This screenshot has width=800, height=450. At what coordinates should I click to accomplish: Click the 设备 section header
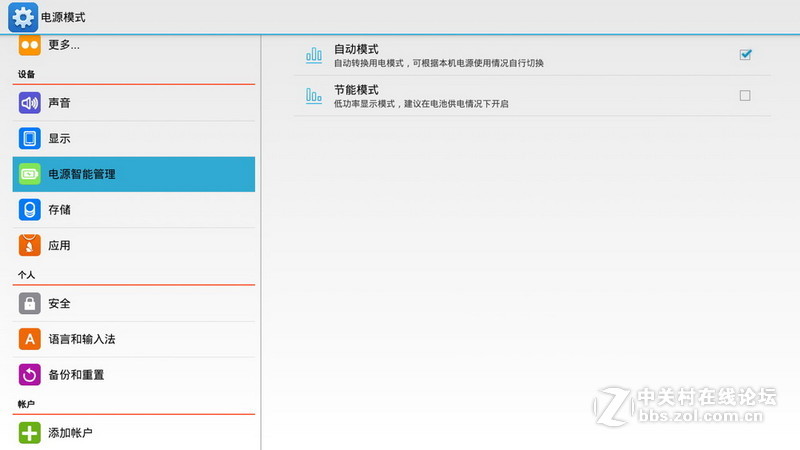27,74
